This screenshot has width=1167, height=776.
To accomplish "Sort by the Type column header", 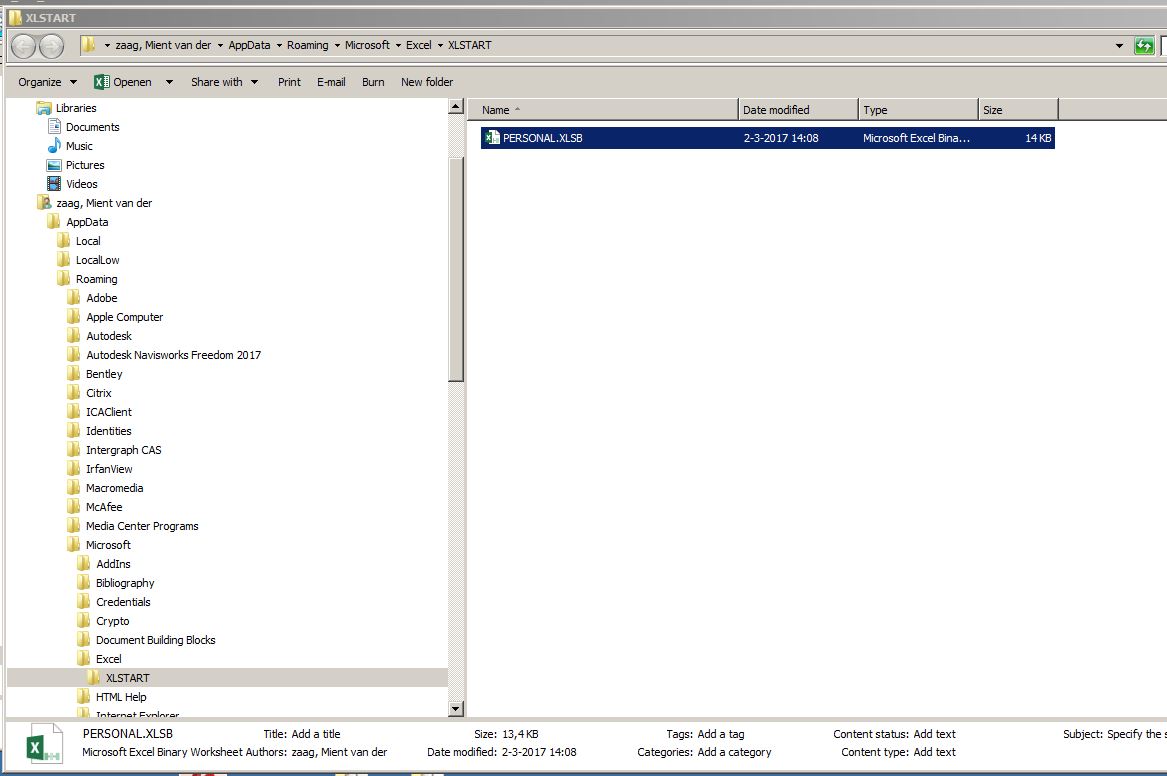I will 918,109.
